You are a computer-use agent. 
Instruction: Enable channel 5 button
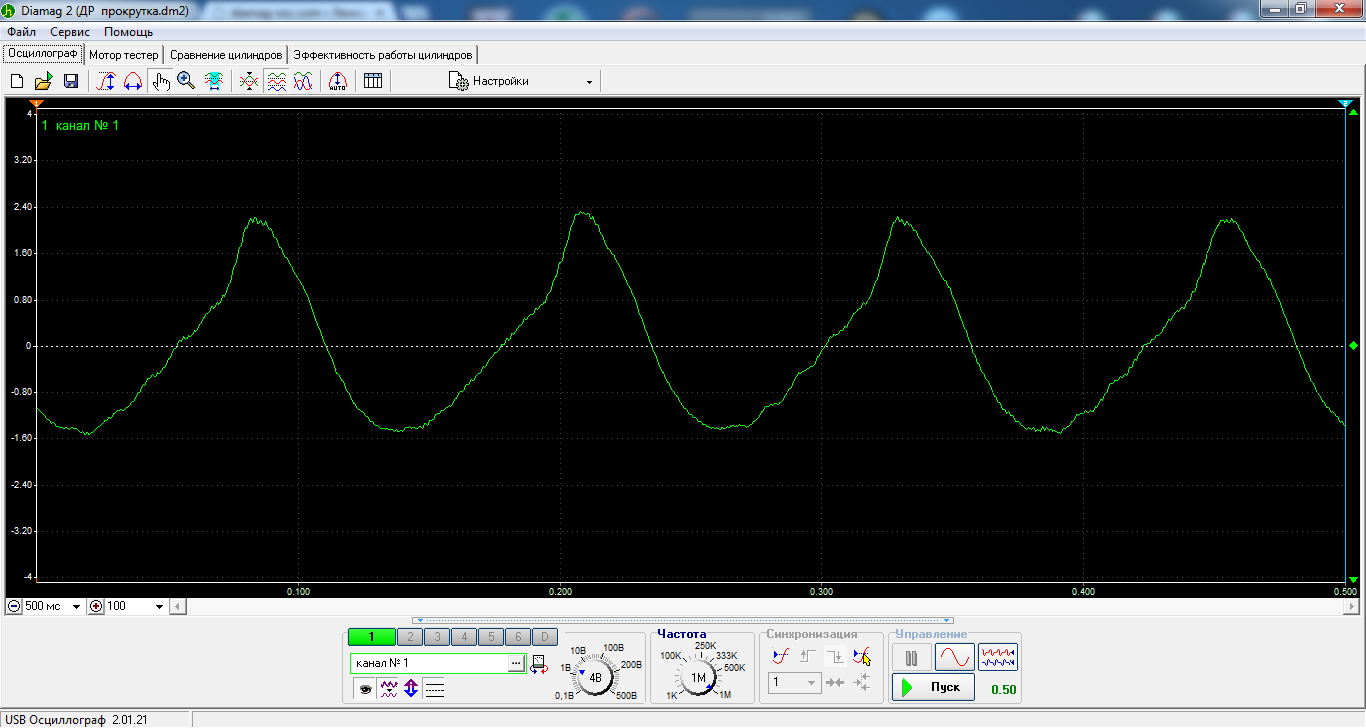point(491,637)
